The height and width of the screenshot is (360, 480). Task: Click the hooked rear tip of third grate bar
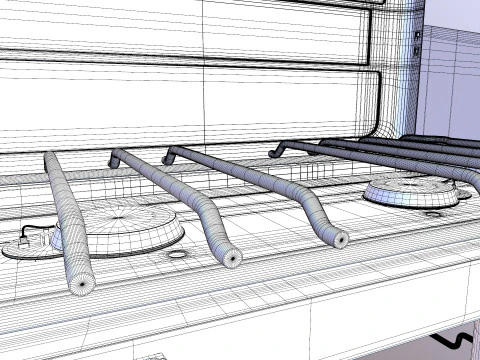coord(167,158)
